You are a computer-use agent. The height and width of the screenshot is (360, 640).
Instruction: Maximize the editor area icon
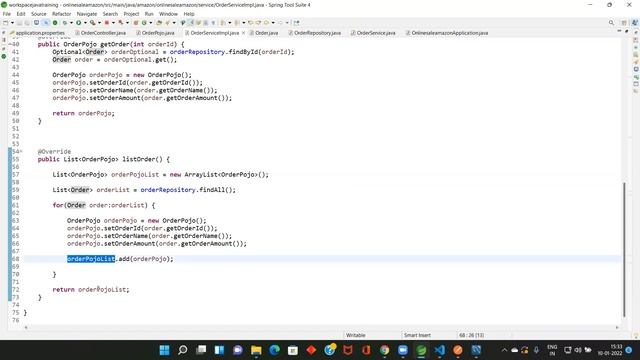pos(627,31)
